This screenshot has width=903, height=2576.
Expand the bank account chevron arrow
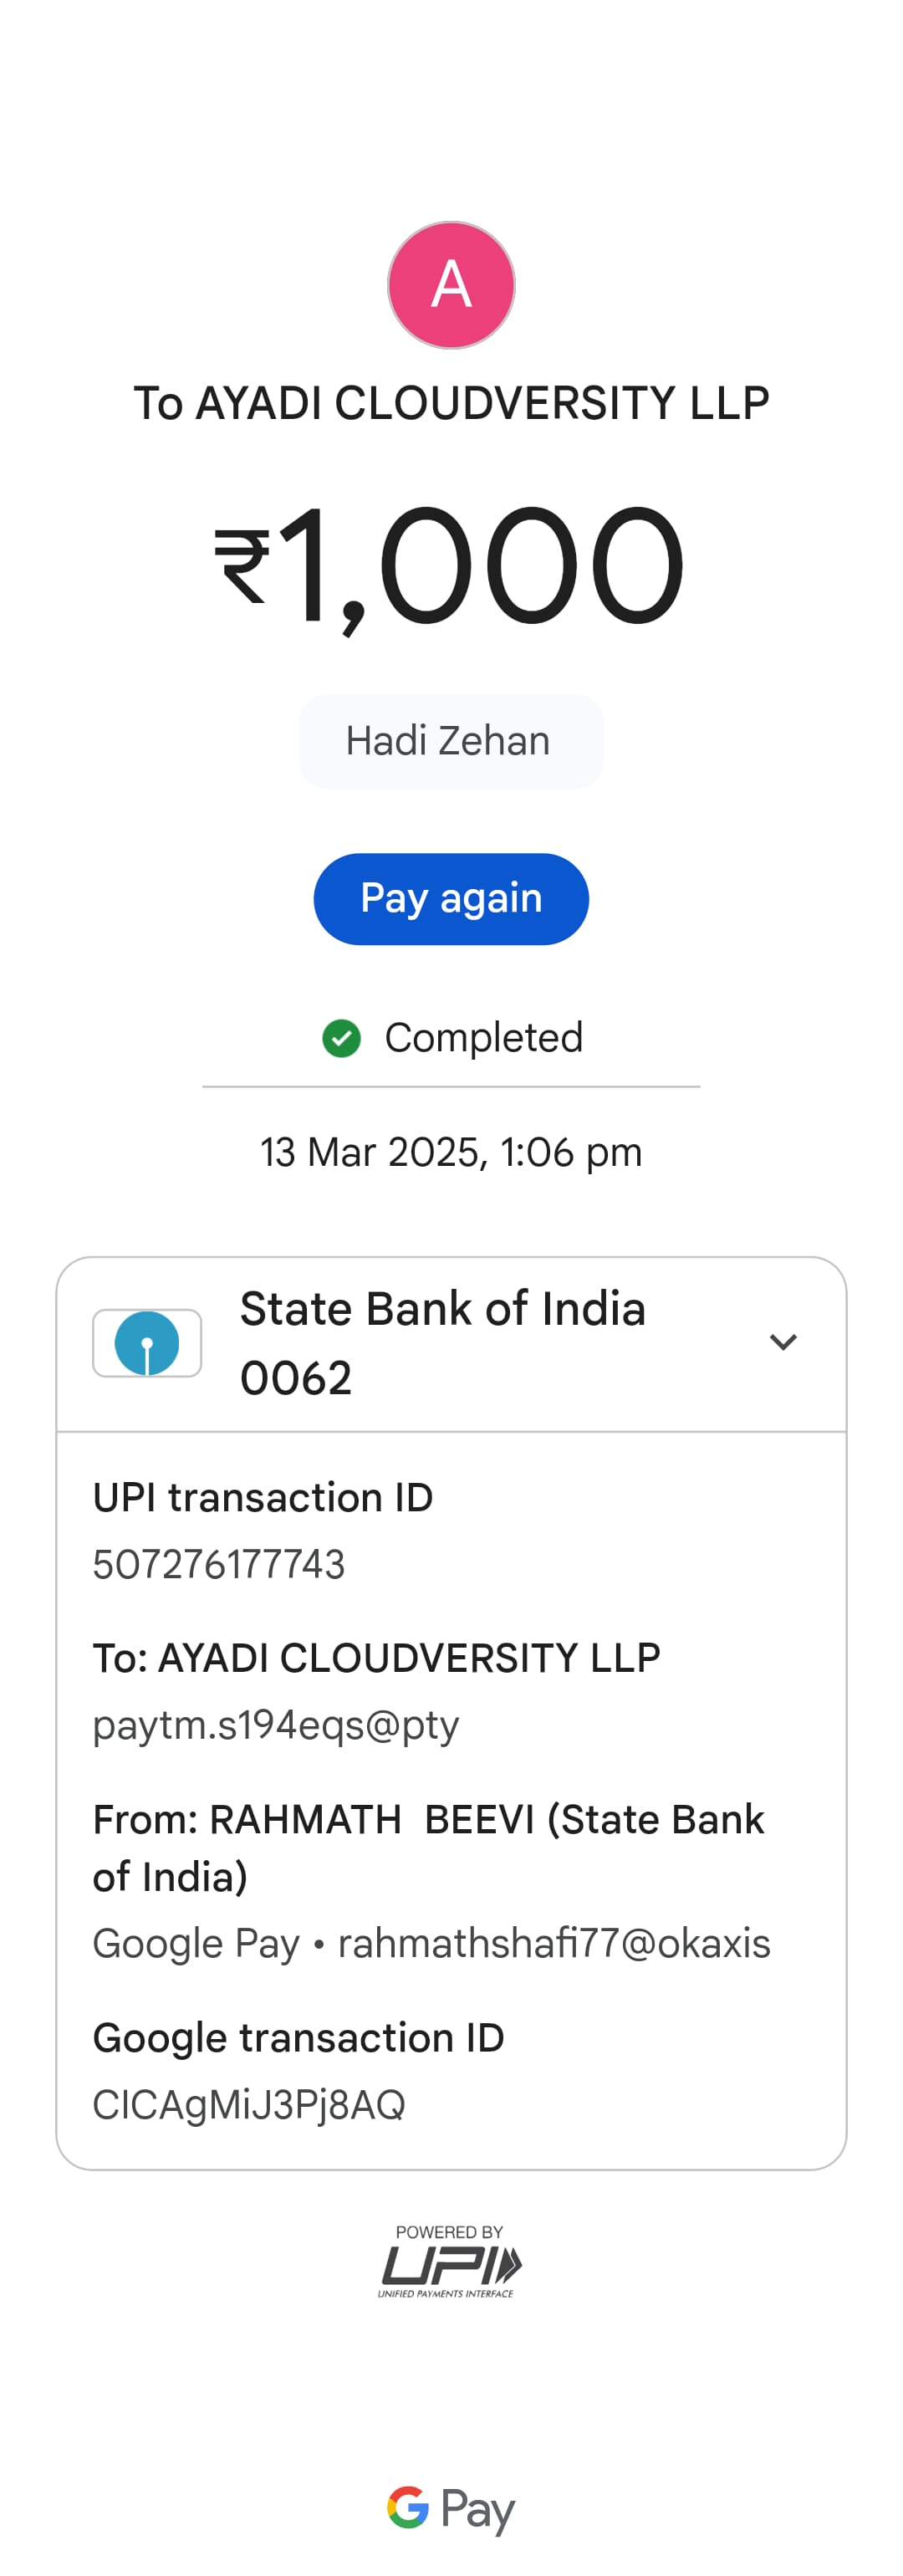(x=783, y=1342)
